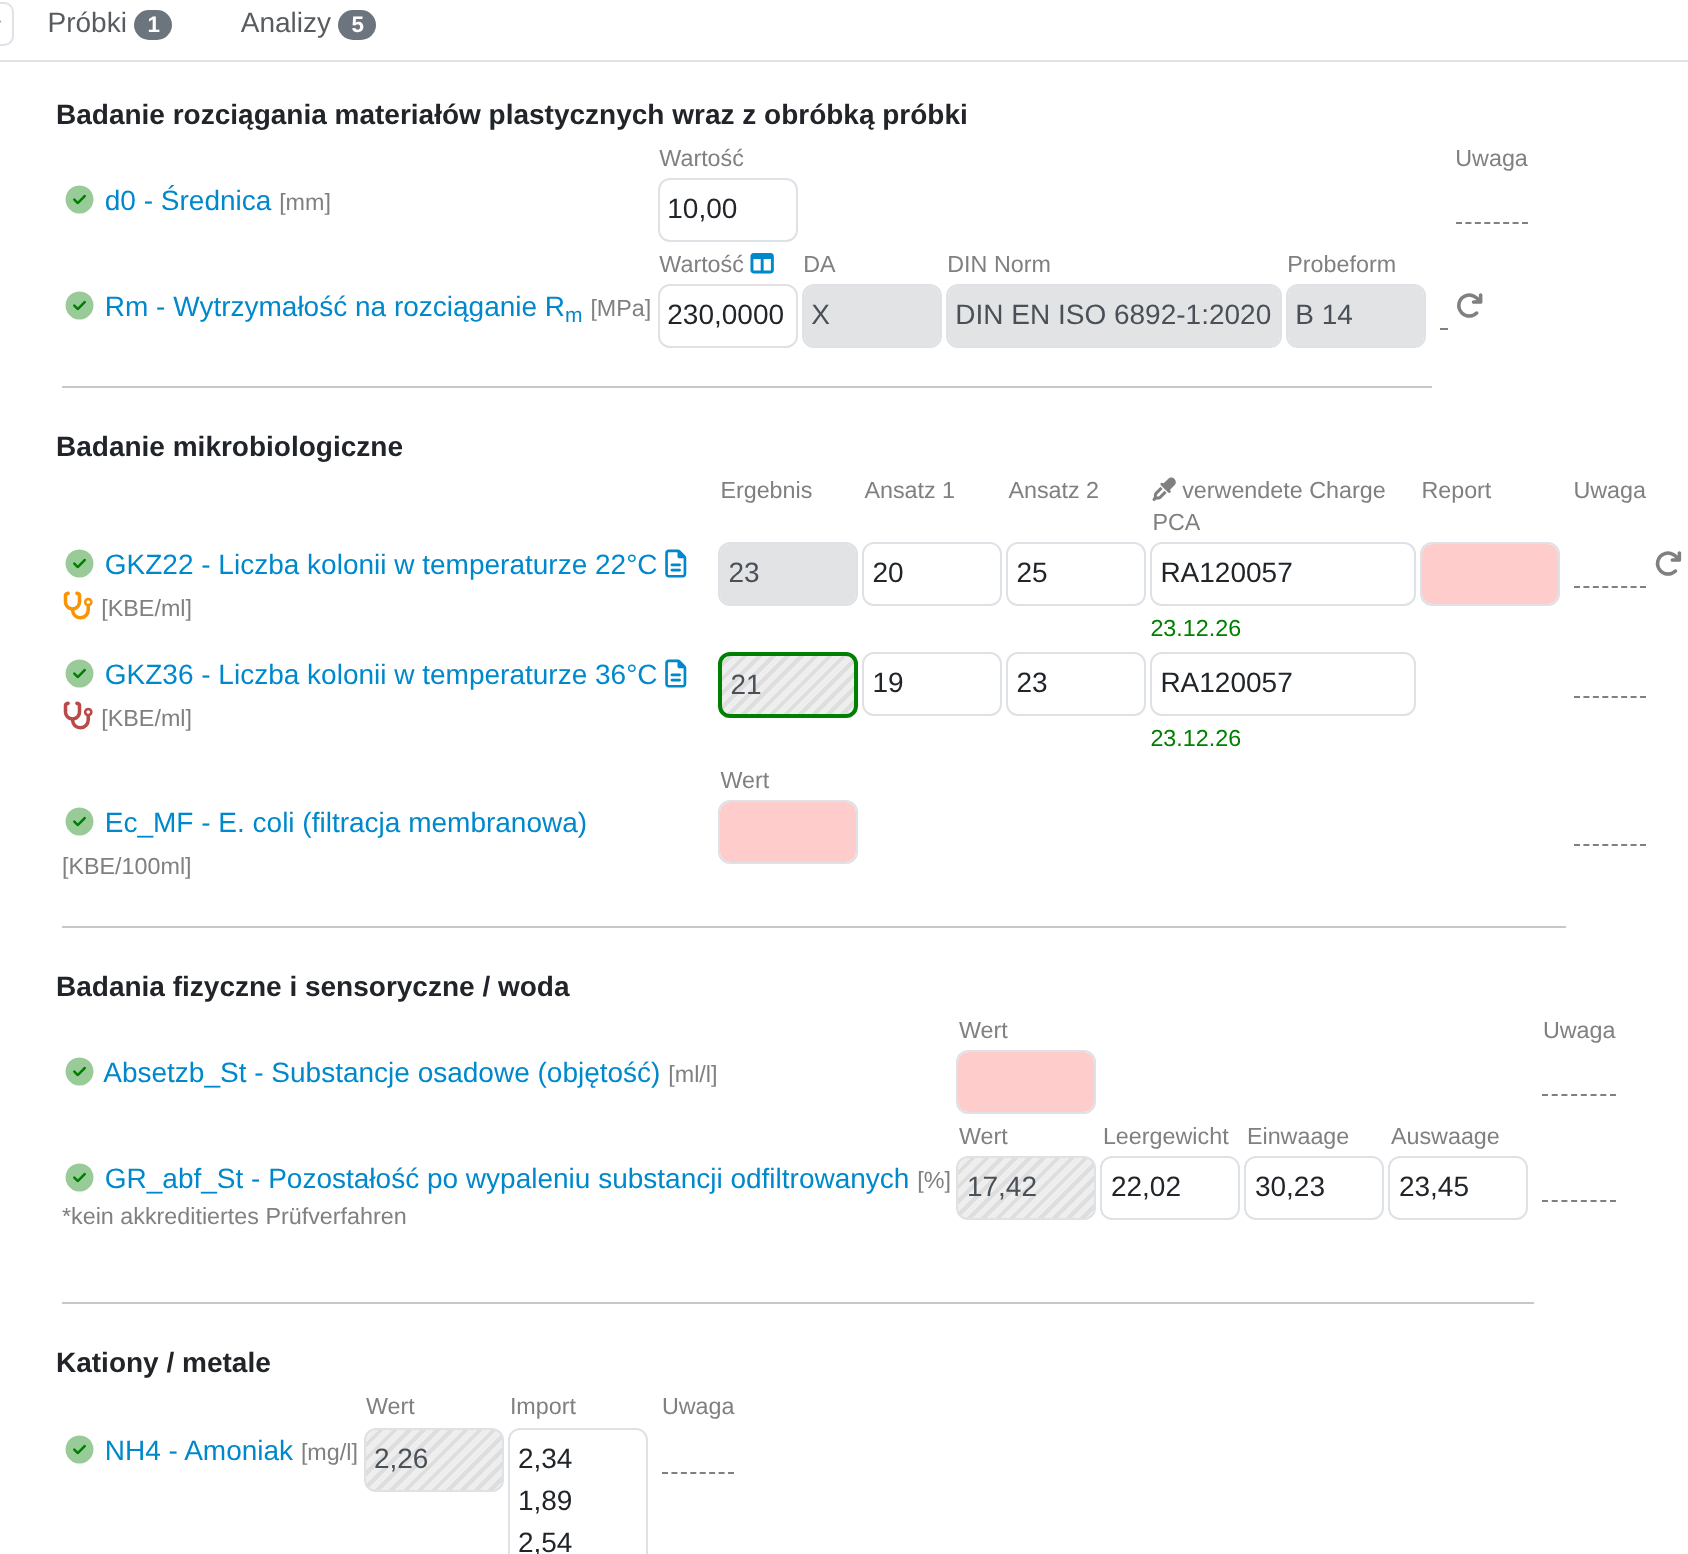Image resolution: width=1688 pixels, height=1554 pixels.
Task: Click the d0 Wartość field showing 10,00
Action: (728, 210)
